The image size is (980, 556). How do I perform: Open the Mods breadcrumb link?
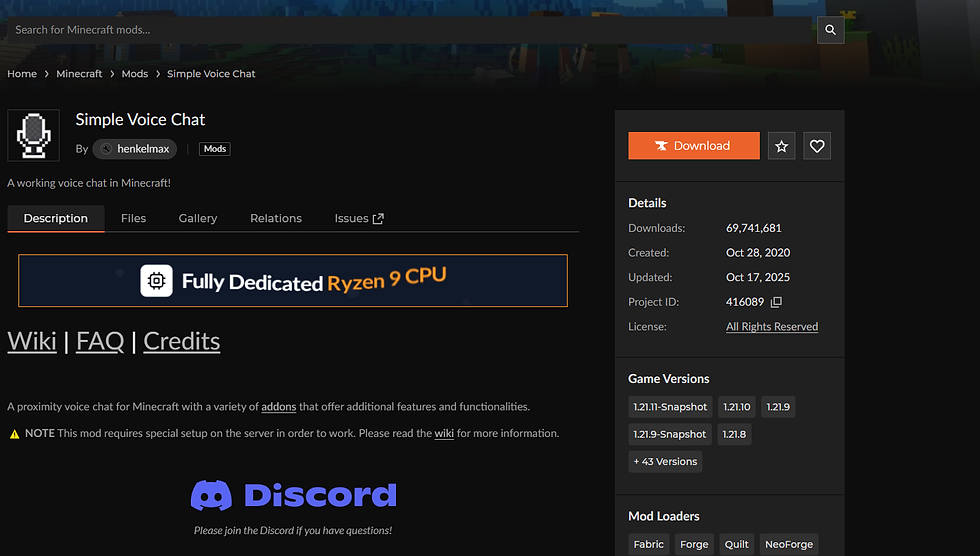pyautogui.click(x=135, y=74)
